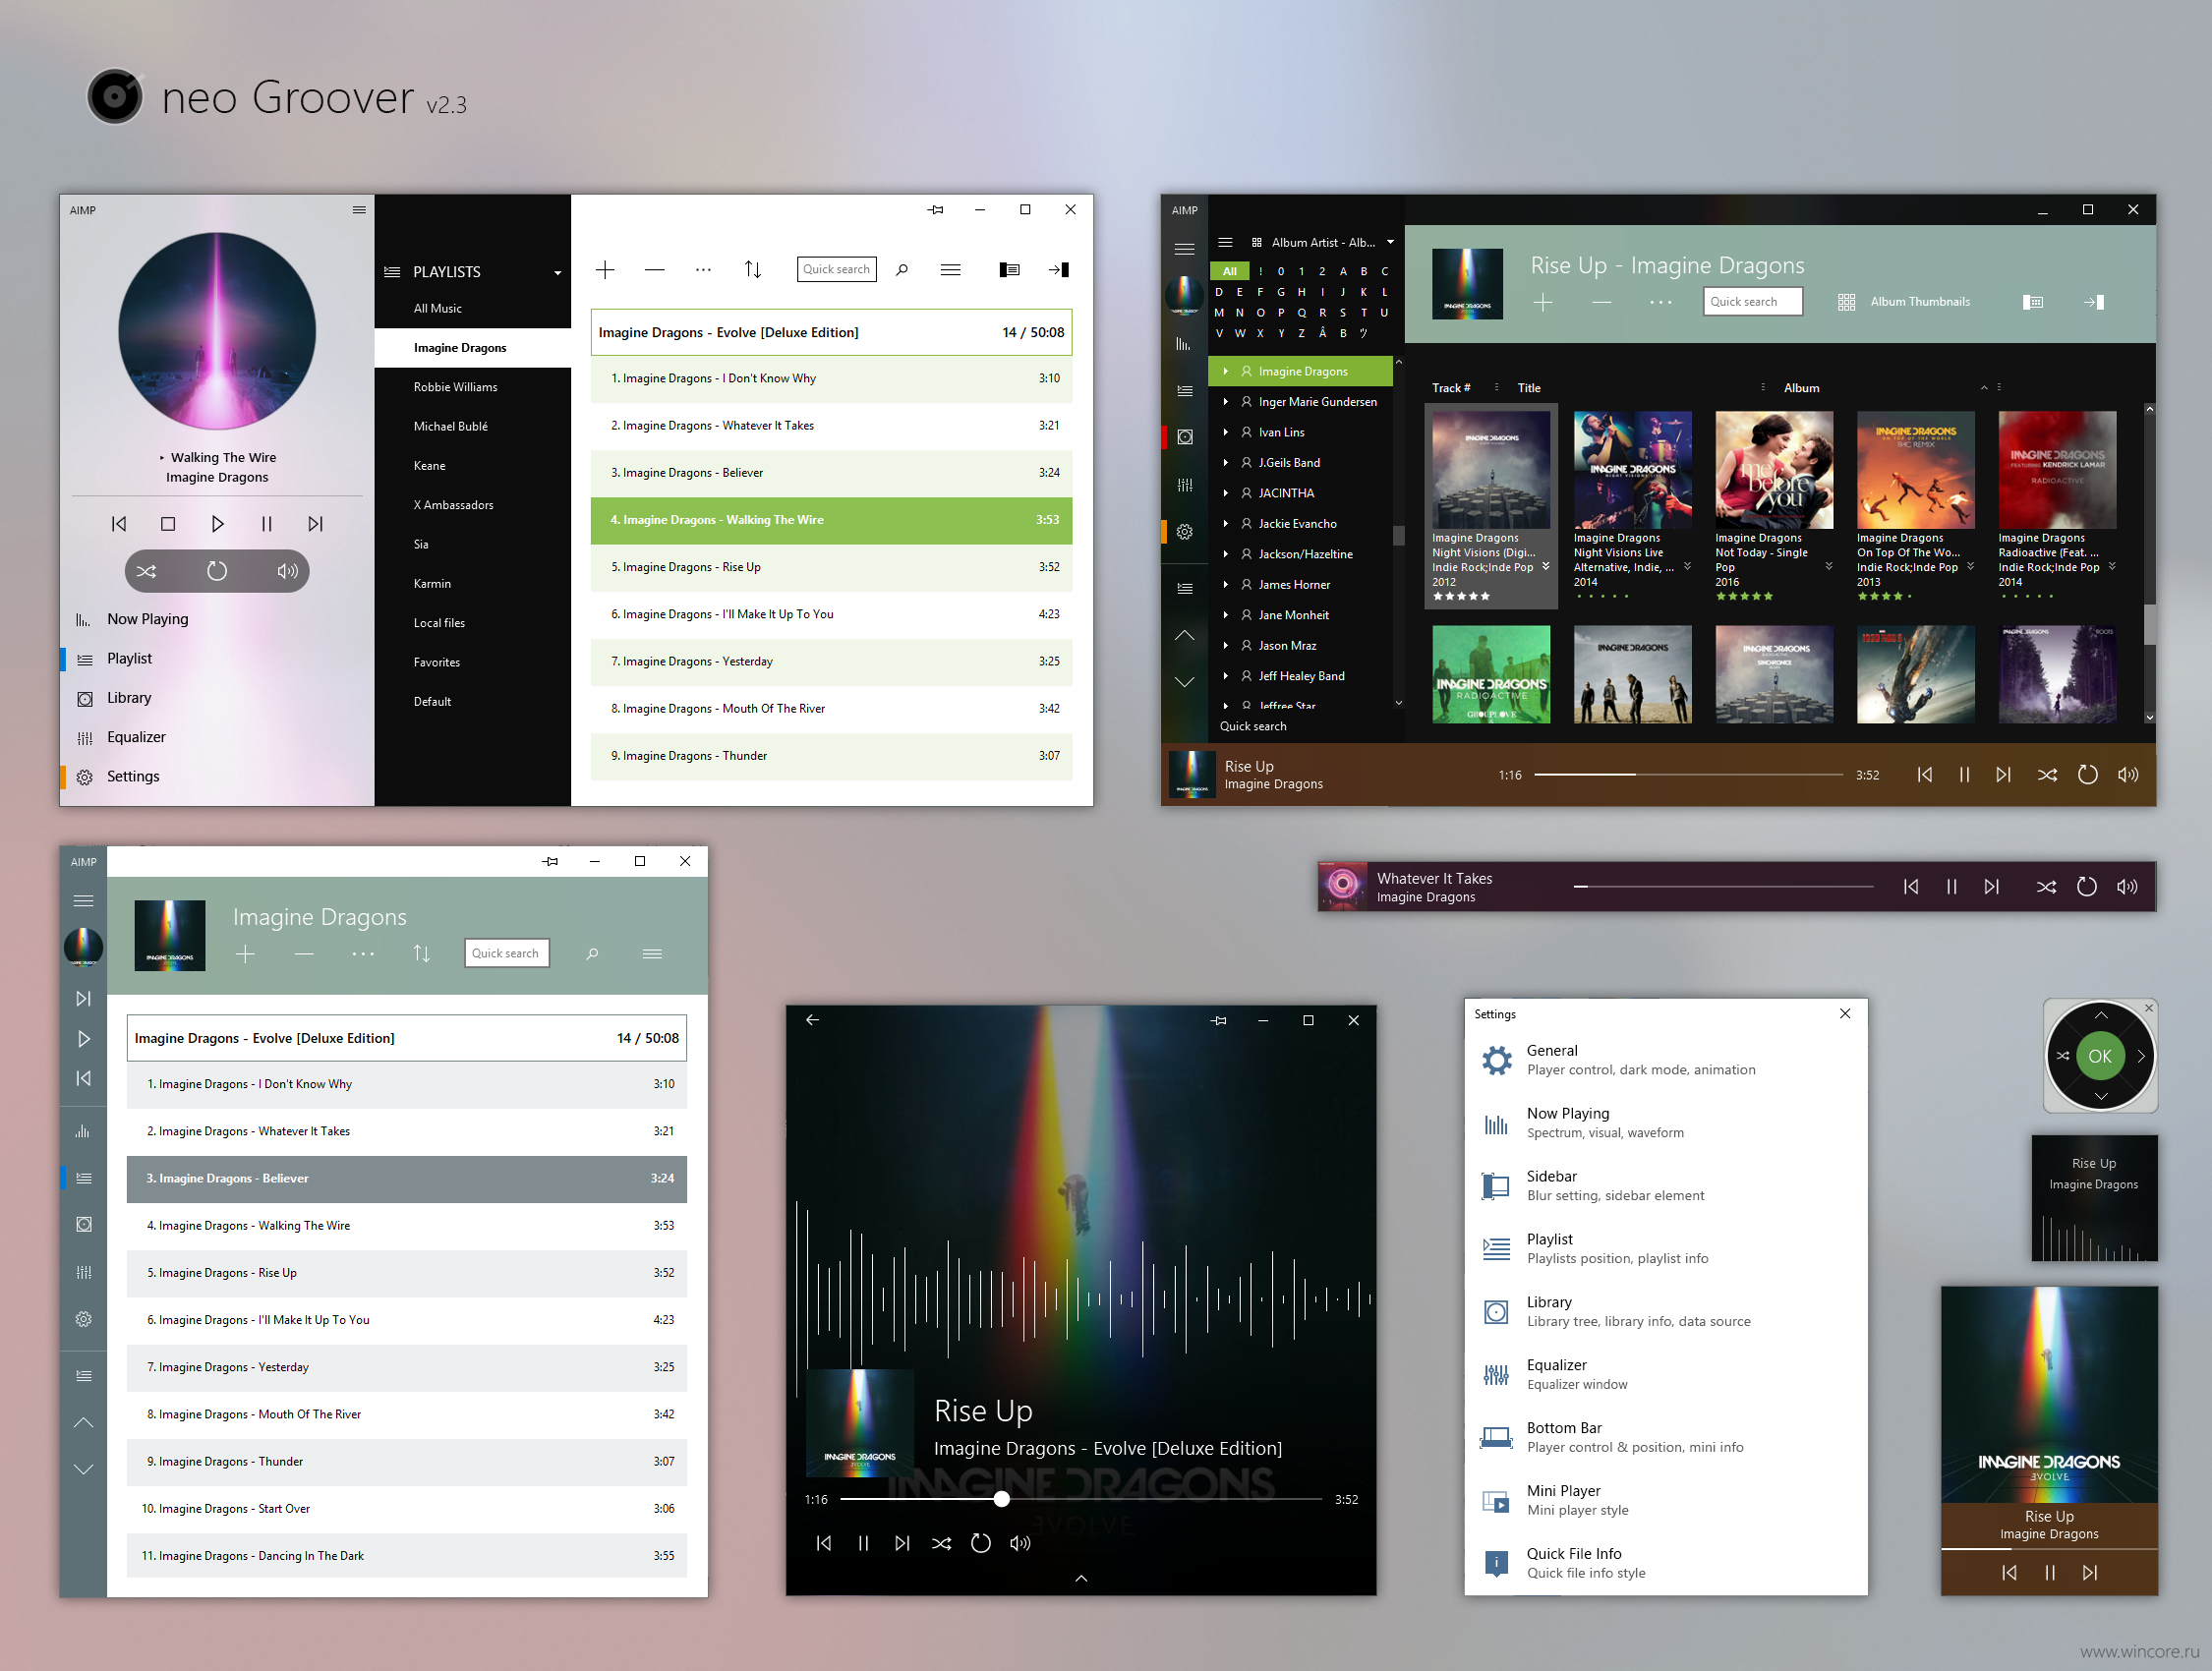Open Quick File Info settings entry
Image resolution: width=2212 pixels, height=1671 pixels.
[x=1666, y=1564]
